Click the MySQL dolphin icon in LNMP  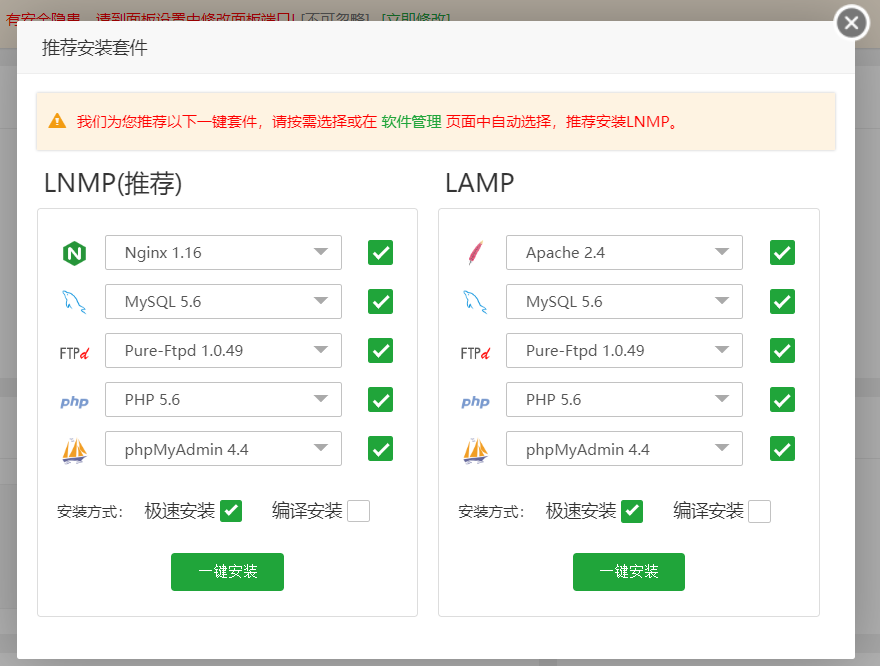[74, 302]
